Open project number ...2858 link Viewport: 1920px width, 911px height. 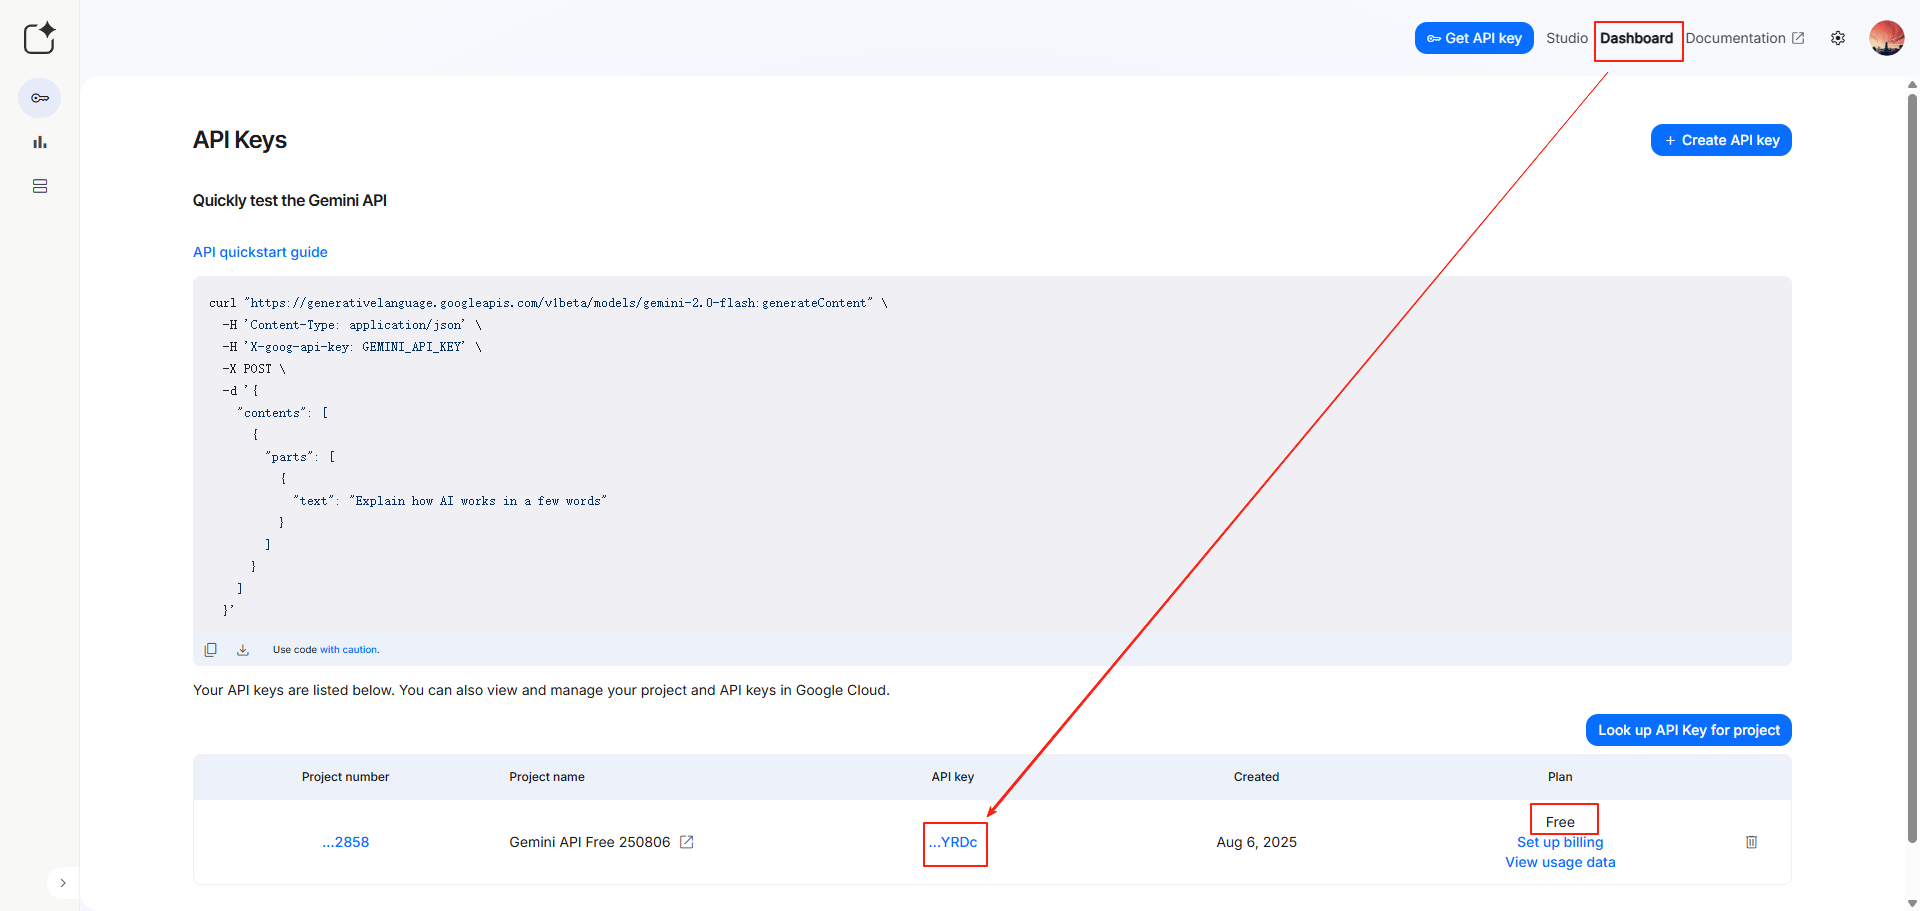point(346,842)
